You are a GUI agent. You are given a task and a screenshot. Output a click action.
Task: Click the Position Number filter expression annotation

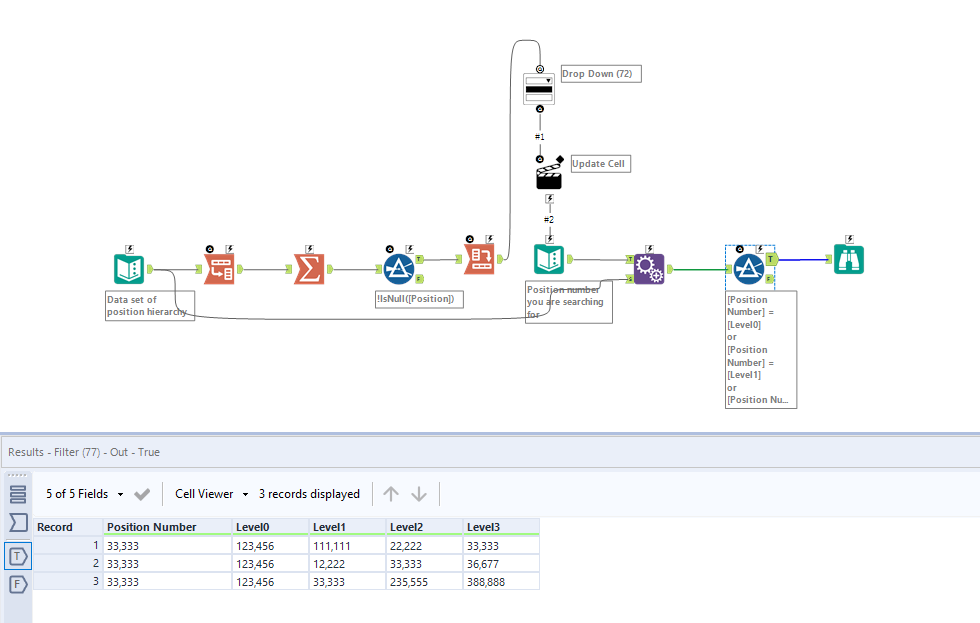pos(761,350)
